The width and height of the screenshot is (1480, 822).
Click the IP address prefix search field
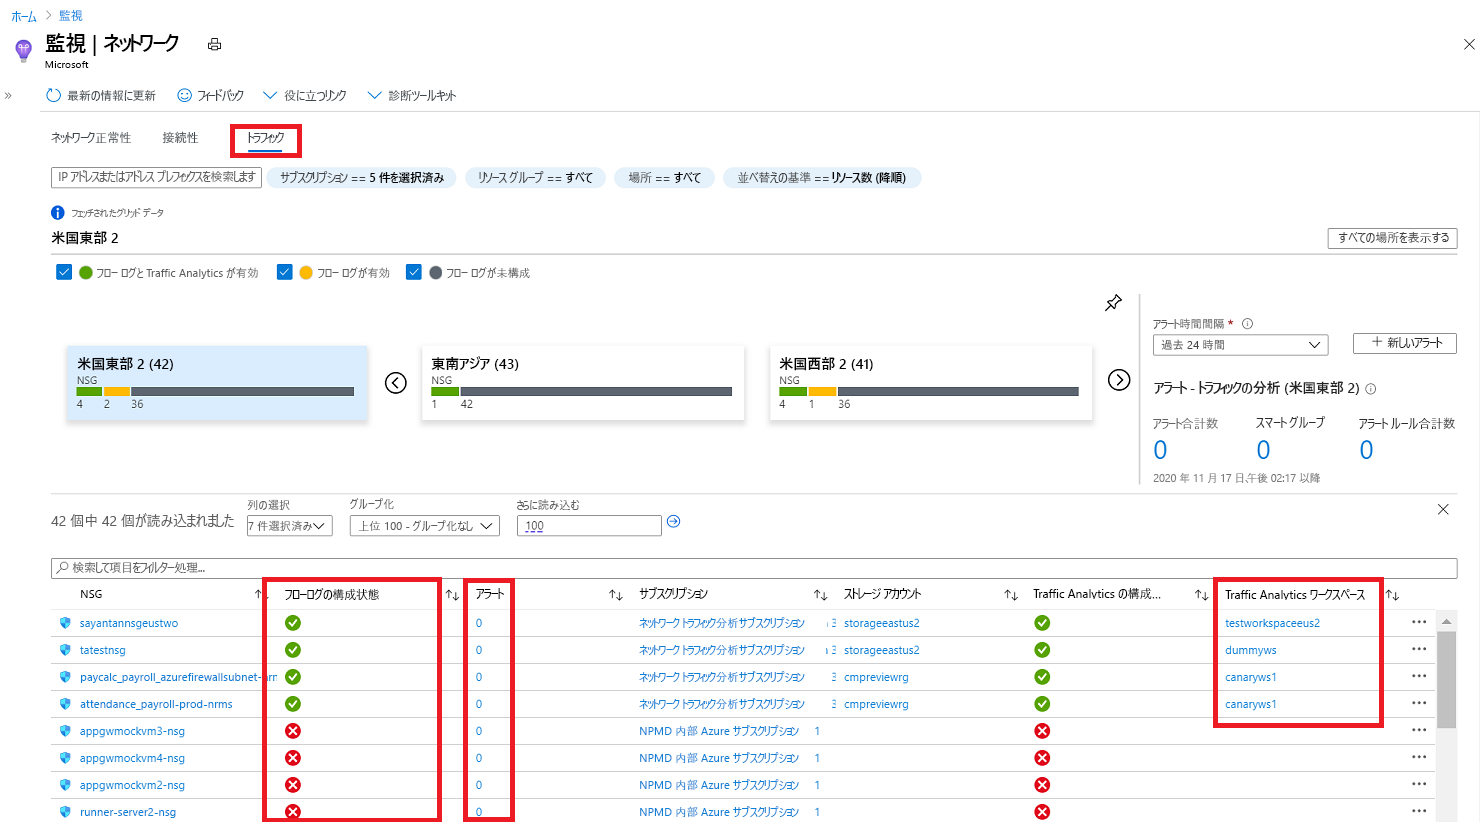coord(156,177)
